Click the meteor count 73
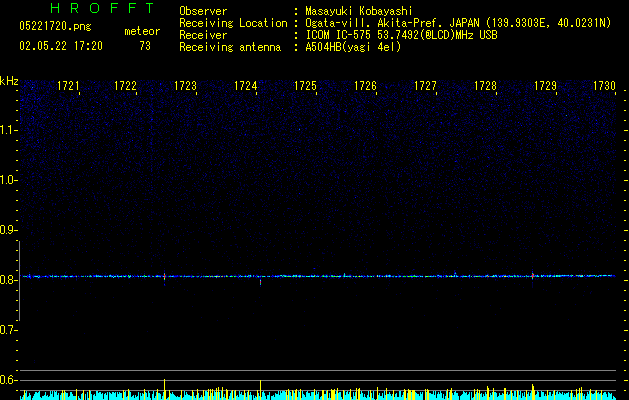The image size is (629, 400). (145, 46)
